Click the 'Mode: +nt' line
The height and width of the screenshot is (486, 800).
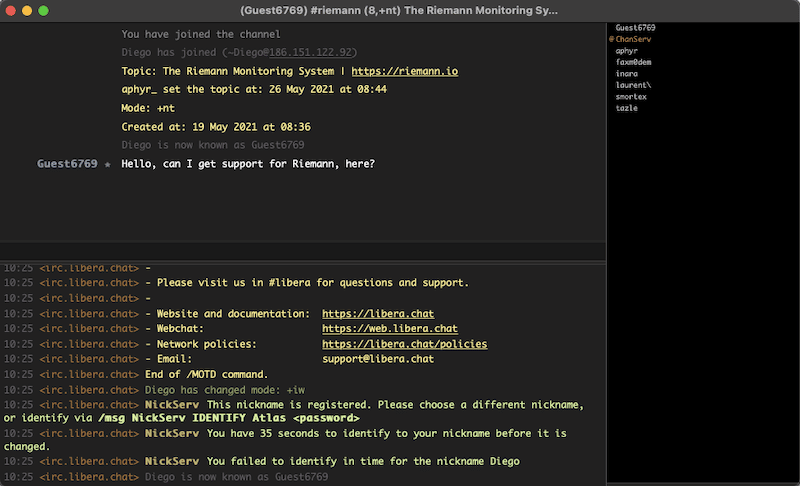click(148, 108)
